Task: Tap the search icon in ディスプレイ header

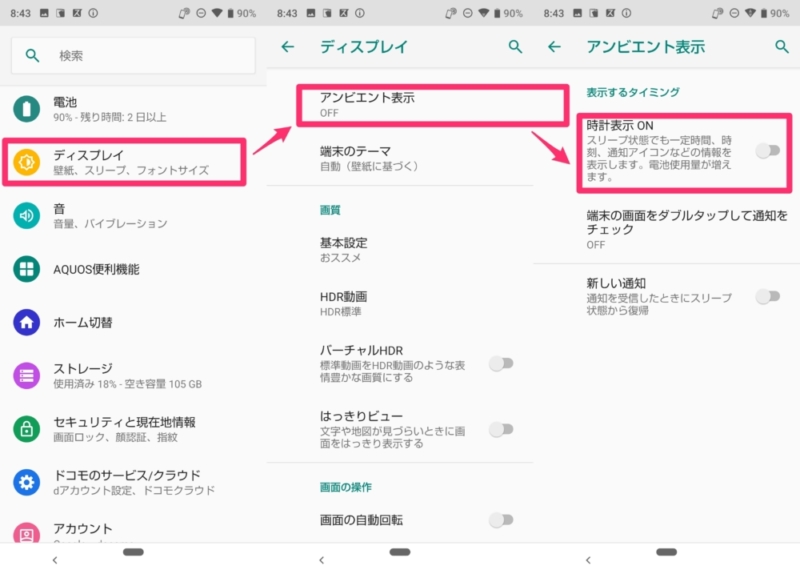Action: [x=515, y=47]
